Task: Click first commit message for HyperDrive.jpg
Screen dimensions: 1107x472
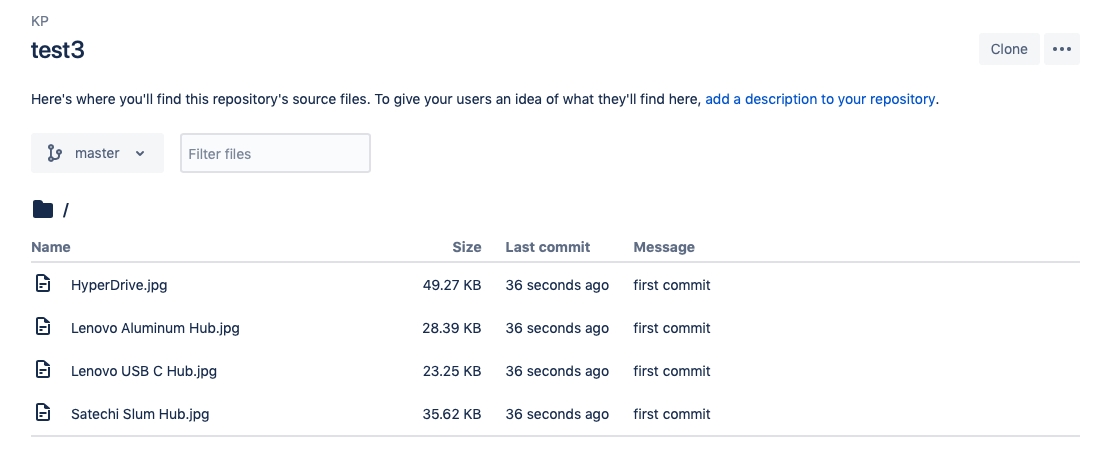Action: click(x=672, y=285)
